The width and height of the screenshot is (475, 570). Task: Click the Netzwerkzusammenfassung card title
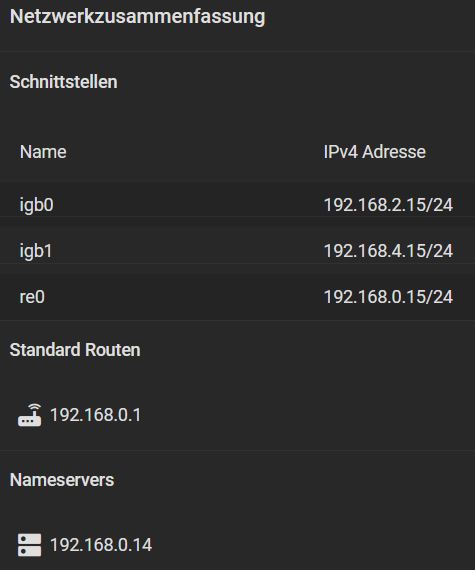pyautogui.click(x=137, y=17)
